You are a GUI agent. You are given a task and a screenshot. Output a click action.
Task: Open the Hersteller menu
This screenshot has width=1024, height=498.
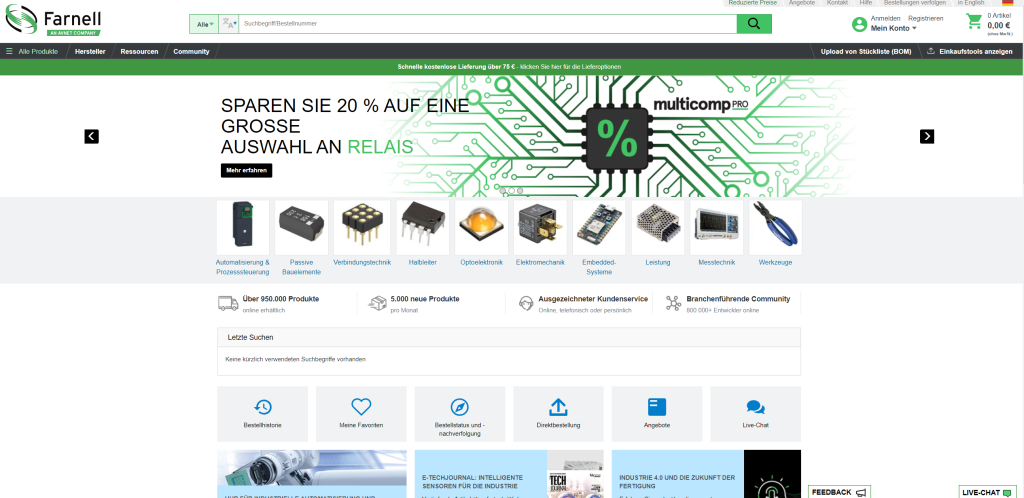coord(90,51)
